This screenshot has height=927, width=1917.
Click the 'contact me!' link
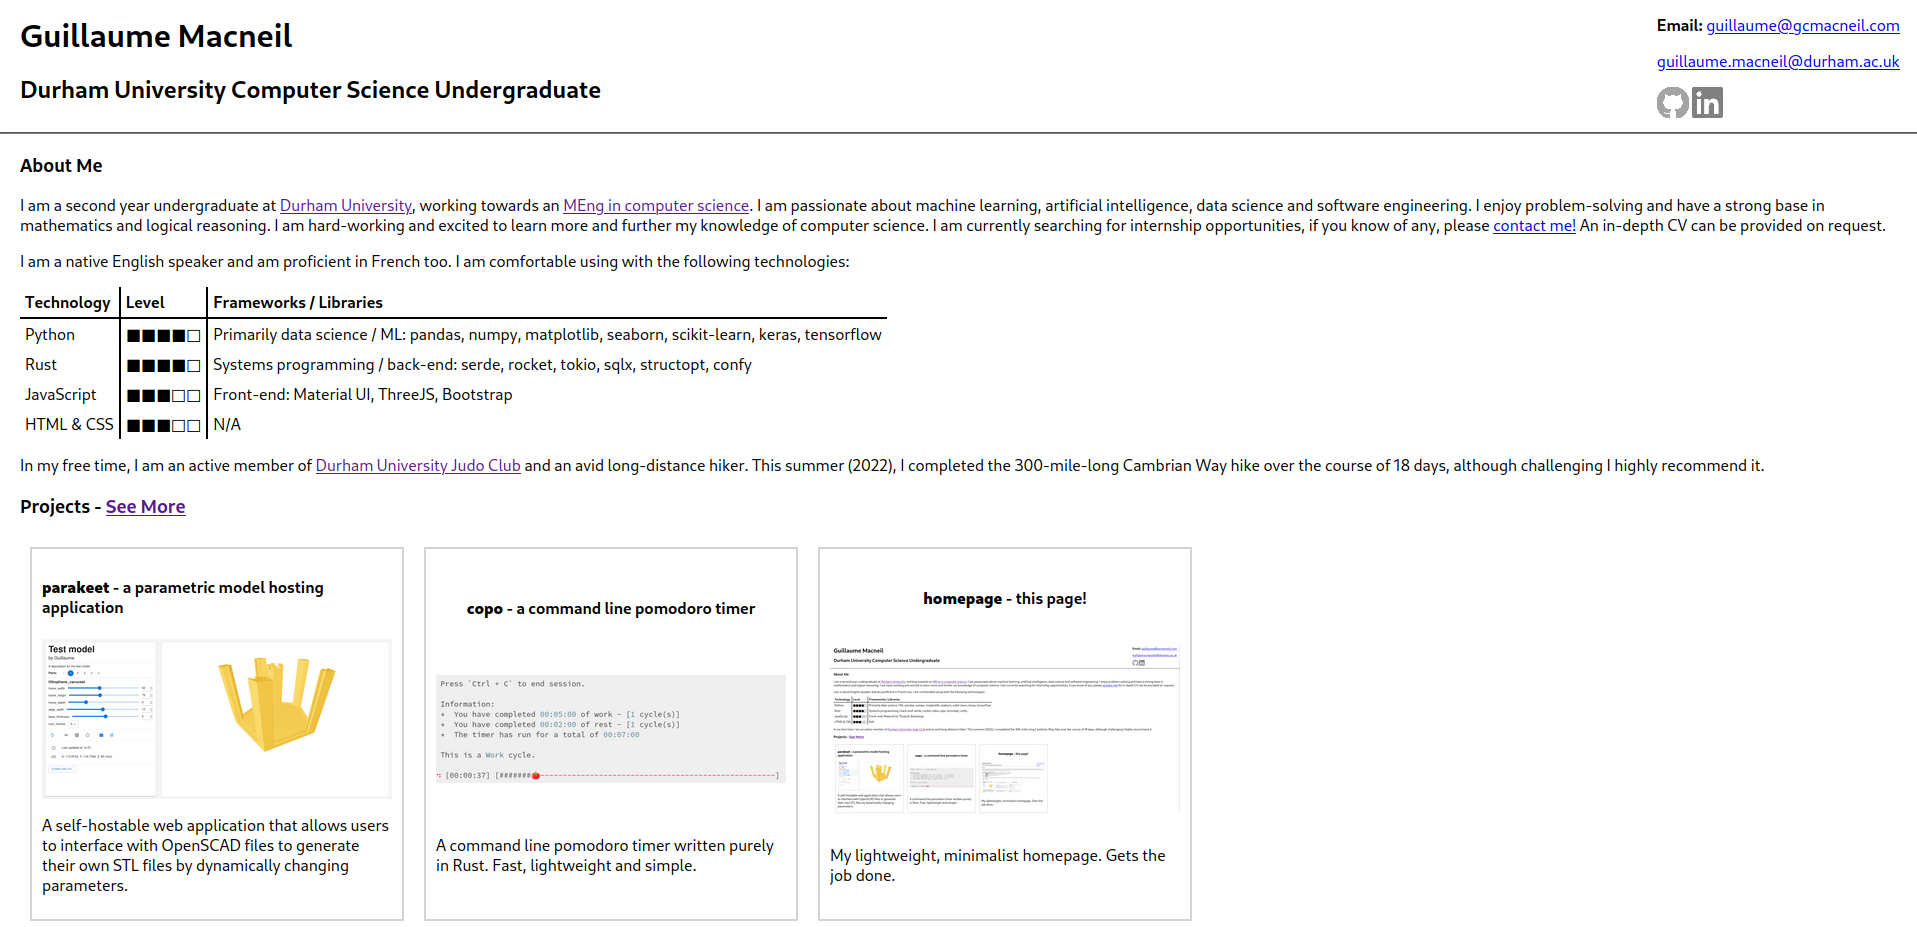coord(1534,226)
